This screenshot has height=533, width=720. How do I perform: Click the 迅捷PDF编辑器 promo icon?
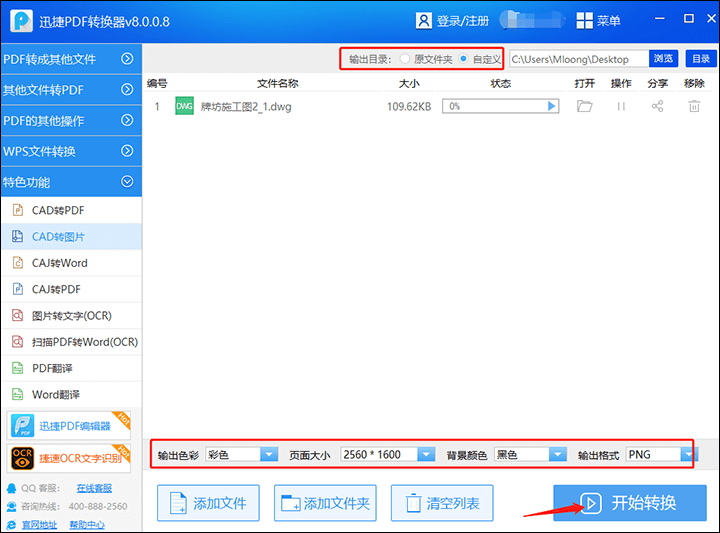tap(22, 425)
